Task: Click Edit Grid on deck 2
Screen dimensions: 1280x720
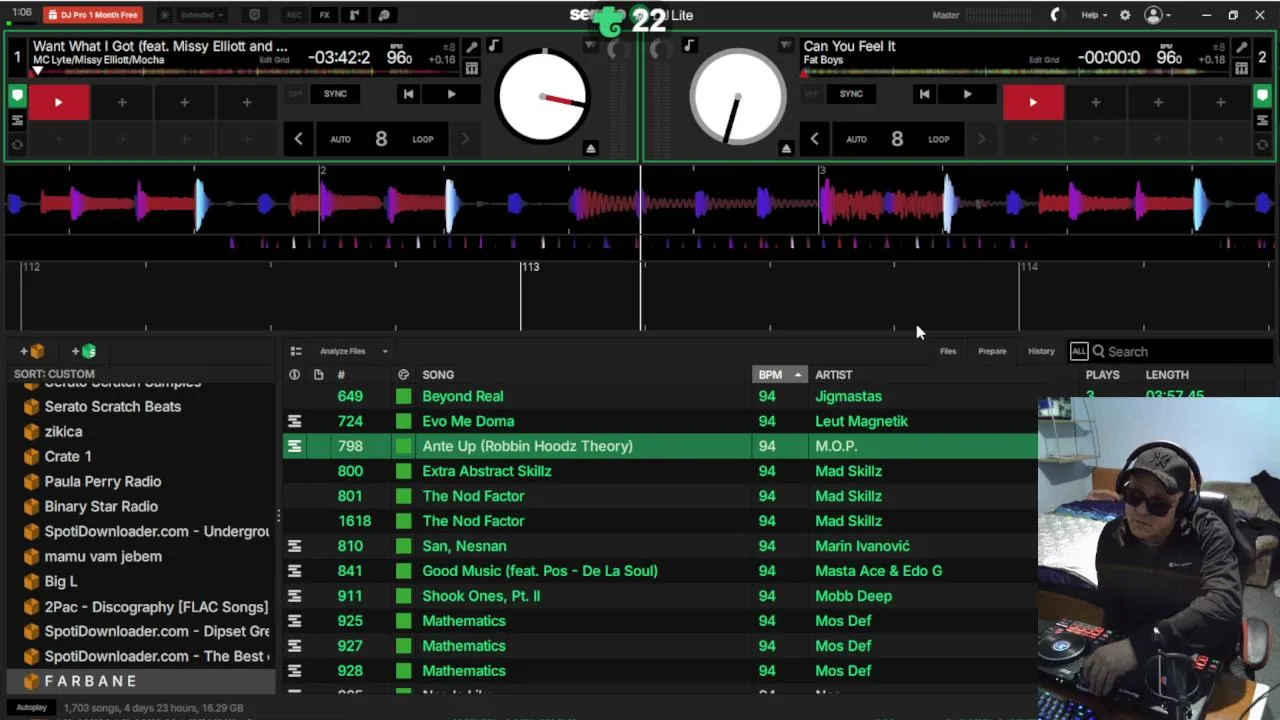Action: pos(1044,60)
